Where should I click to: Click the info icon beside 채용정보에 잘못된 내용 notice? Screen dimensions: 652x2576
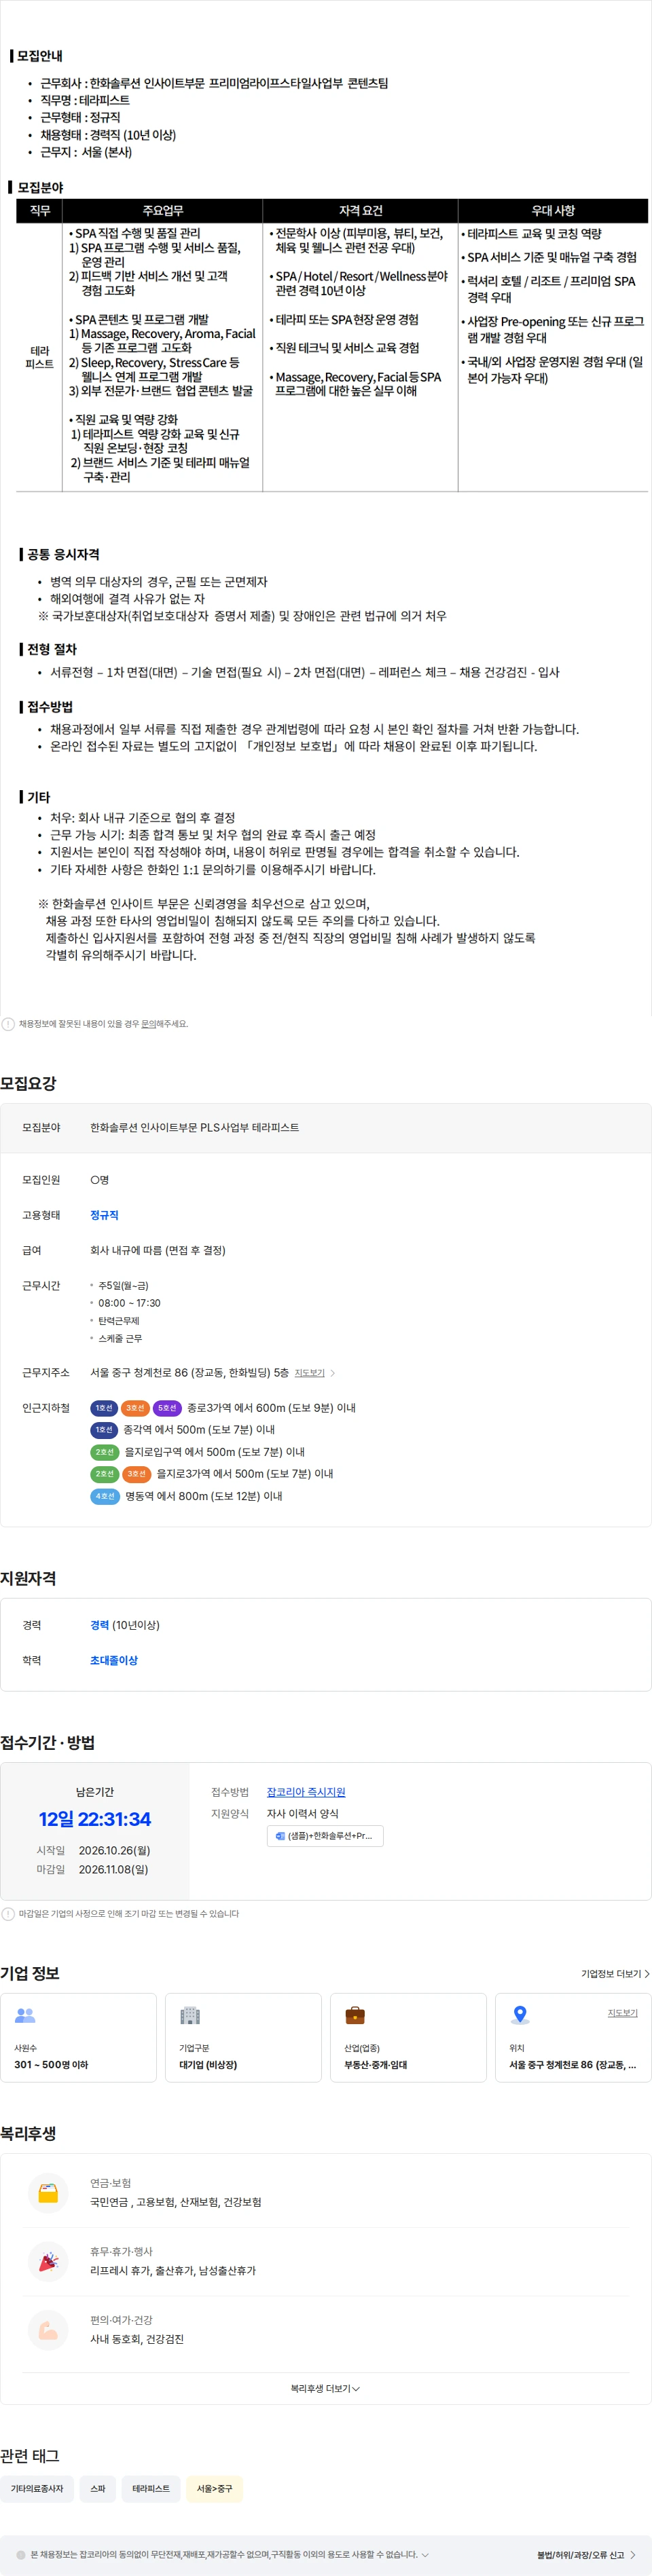tap(8, 1024)
